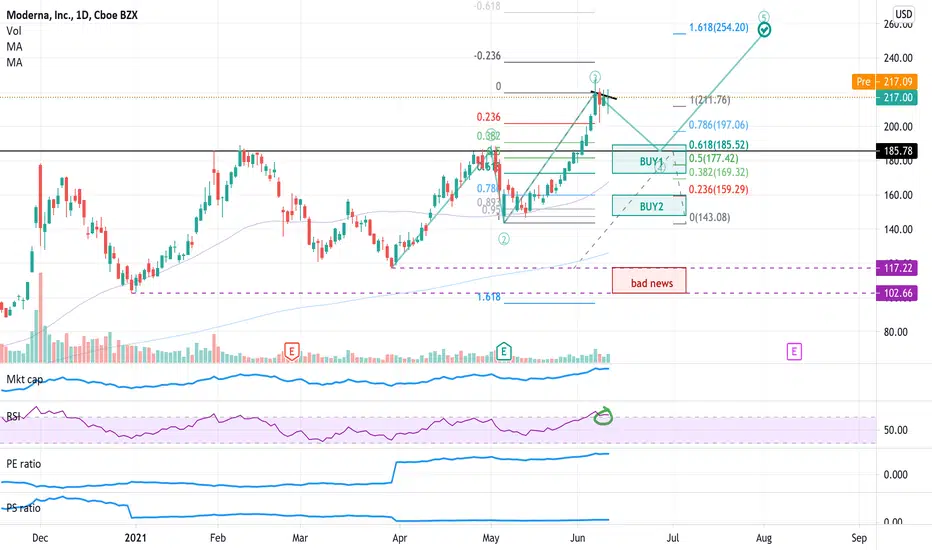Select the BUY1 rectangle zone
Image resolution: width=932 pixels, height=550 pixels.
click(x=649, y=159)
